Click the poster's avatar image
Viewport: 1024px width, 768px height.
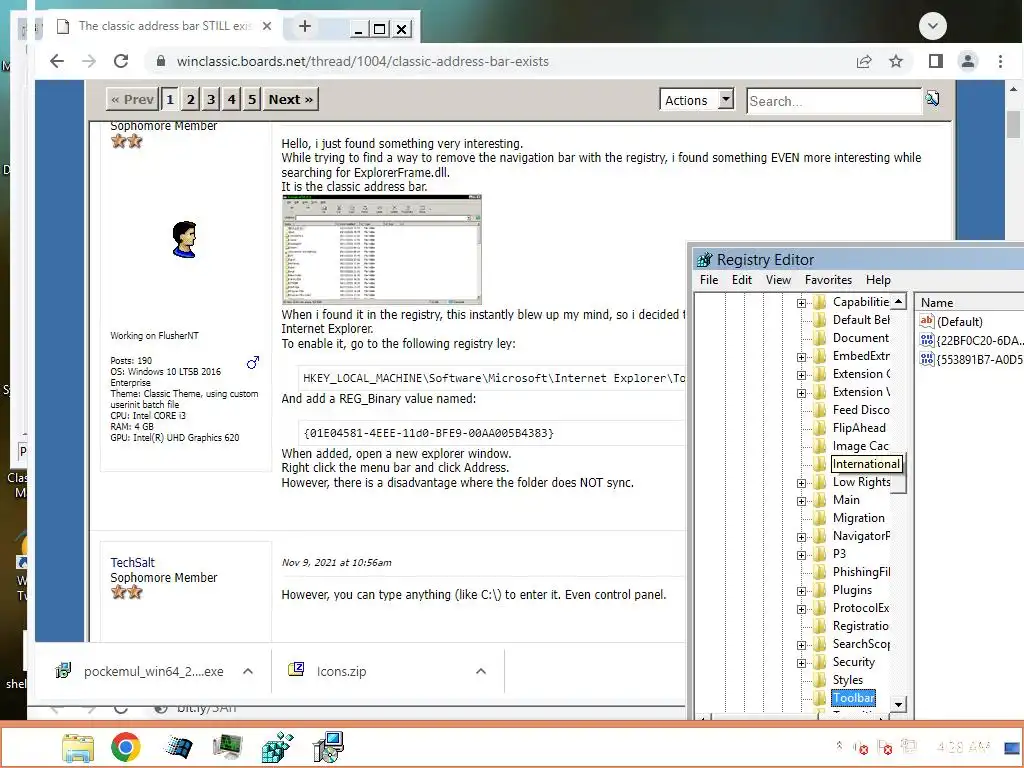pos(185,239)
